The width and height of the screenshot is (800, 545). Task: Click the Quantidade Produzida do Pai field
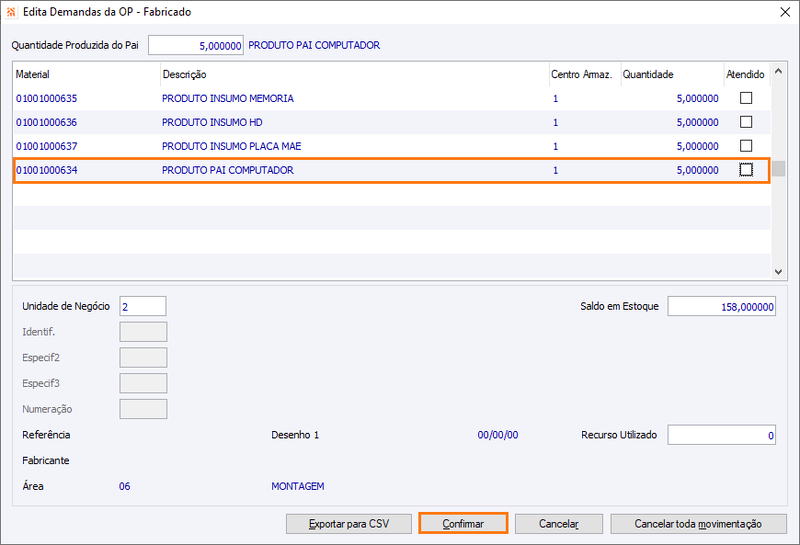coord(196,45)
